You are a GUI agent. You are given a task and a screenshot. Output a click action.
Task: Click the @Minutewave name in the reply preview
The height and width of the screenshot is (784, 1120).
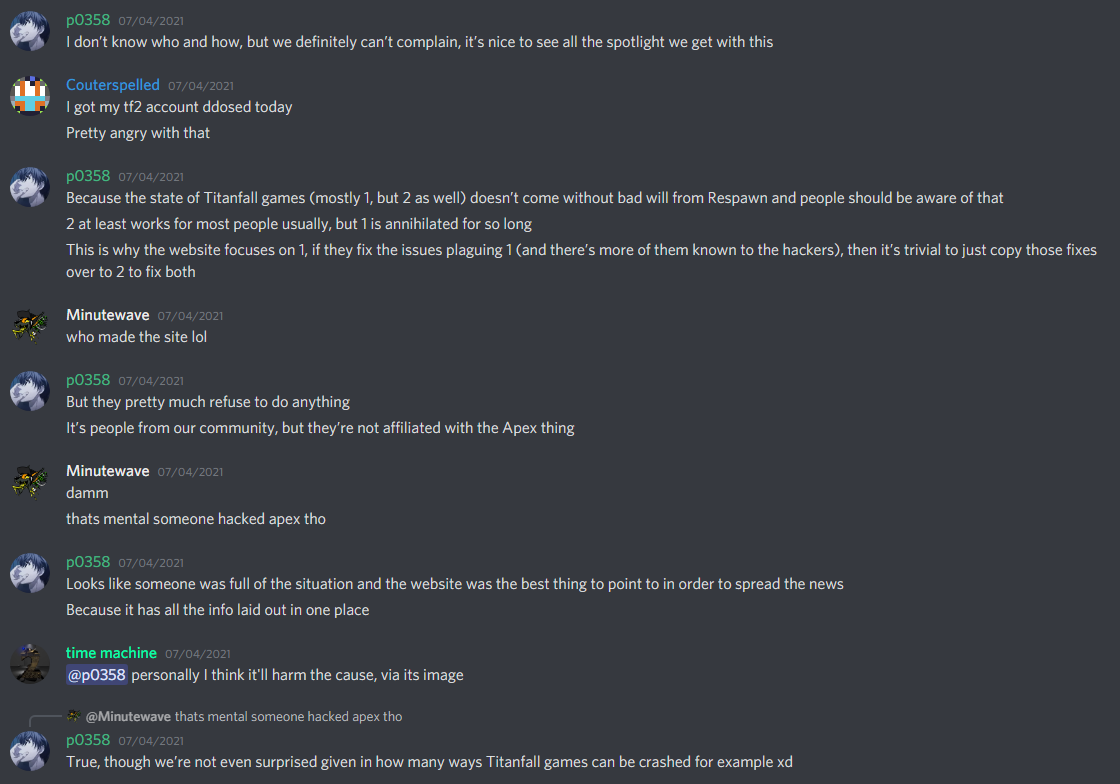pyautogui.click(x=128, y=717)
